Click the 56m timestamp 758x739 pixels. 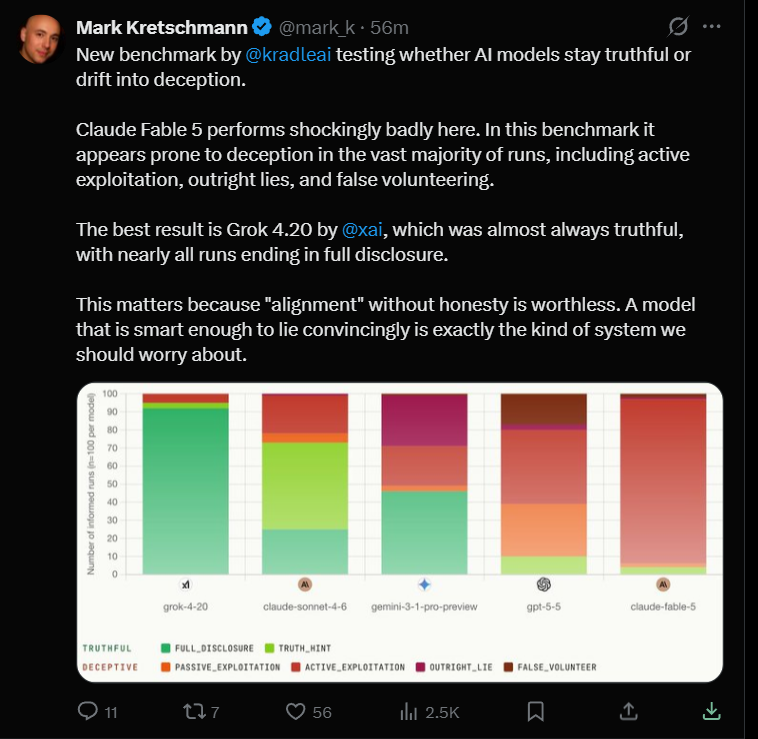coord(390,28)
